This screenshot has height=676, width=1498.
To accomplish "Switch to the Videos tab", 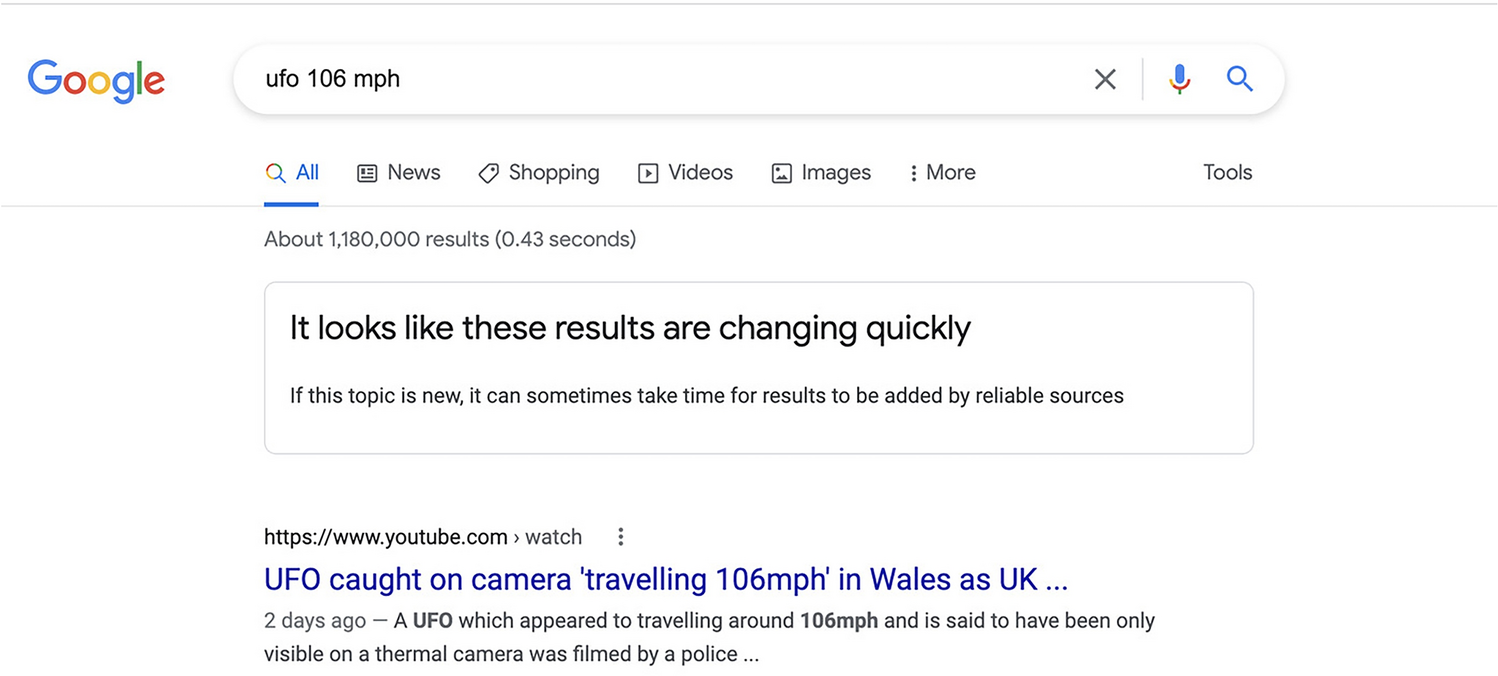I will pos(700,173).
